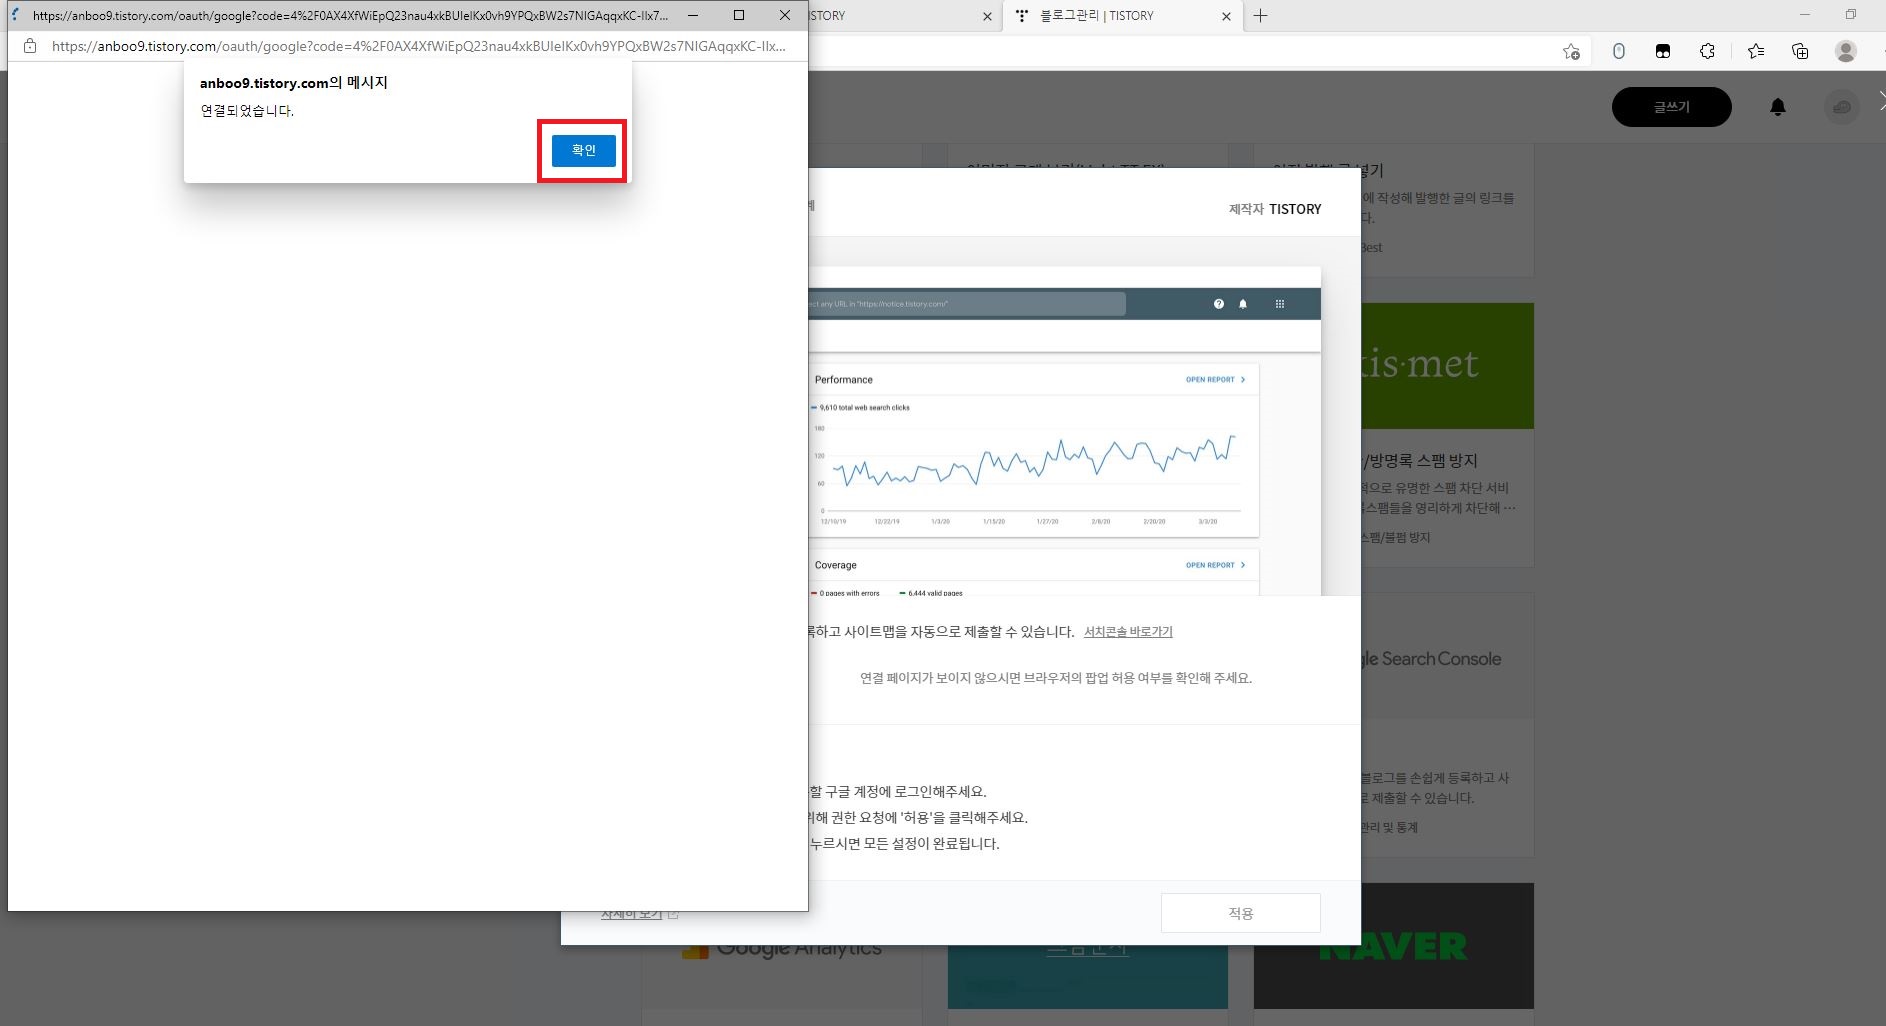The height and width of the screenshot is (1026, 1886).
Task: Close the partially hidden TISTORY tab
Action: coord(987,16)
